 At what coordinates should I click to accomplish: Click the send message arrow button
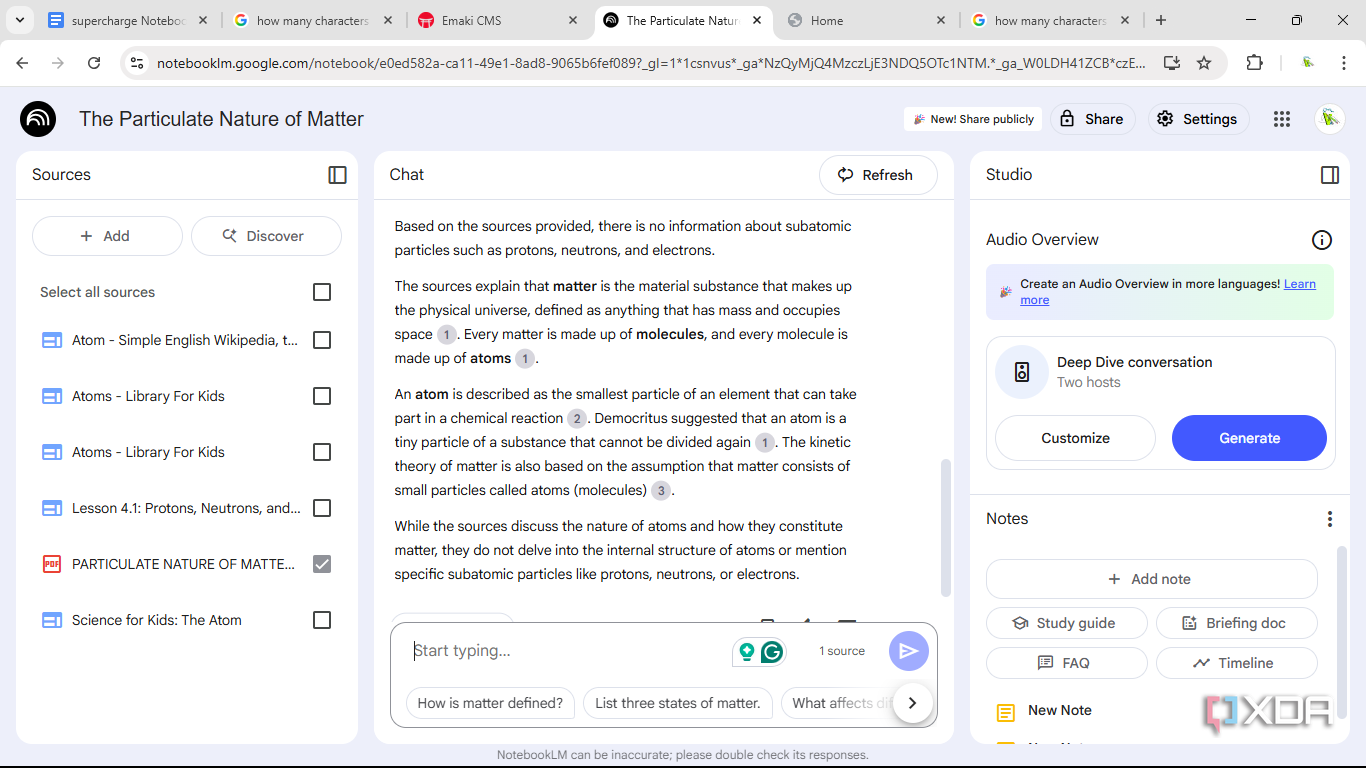point(908,651)
